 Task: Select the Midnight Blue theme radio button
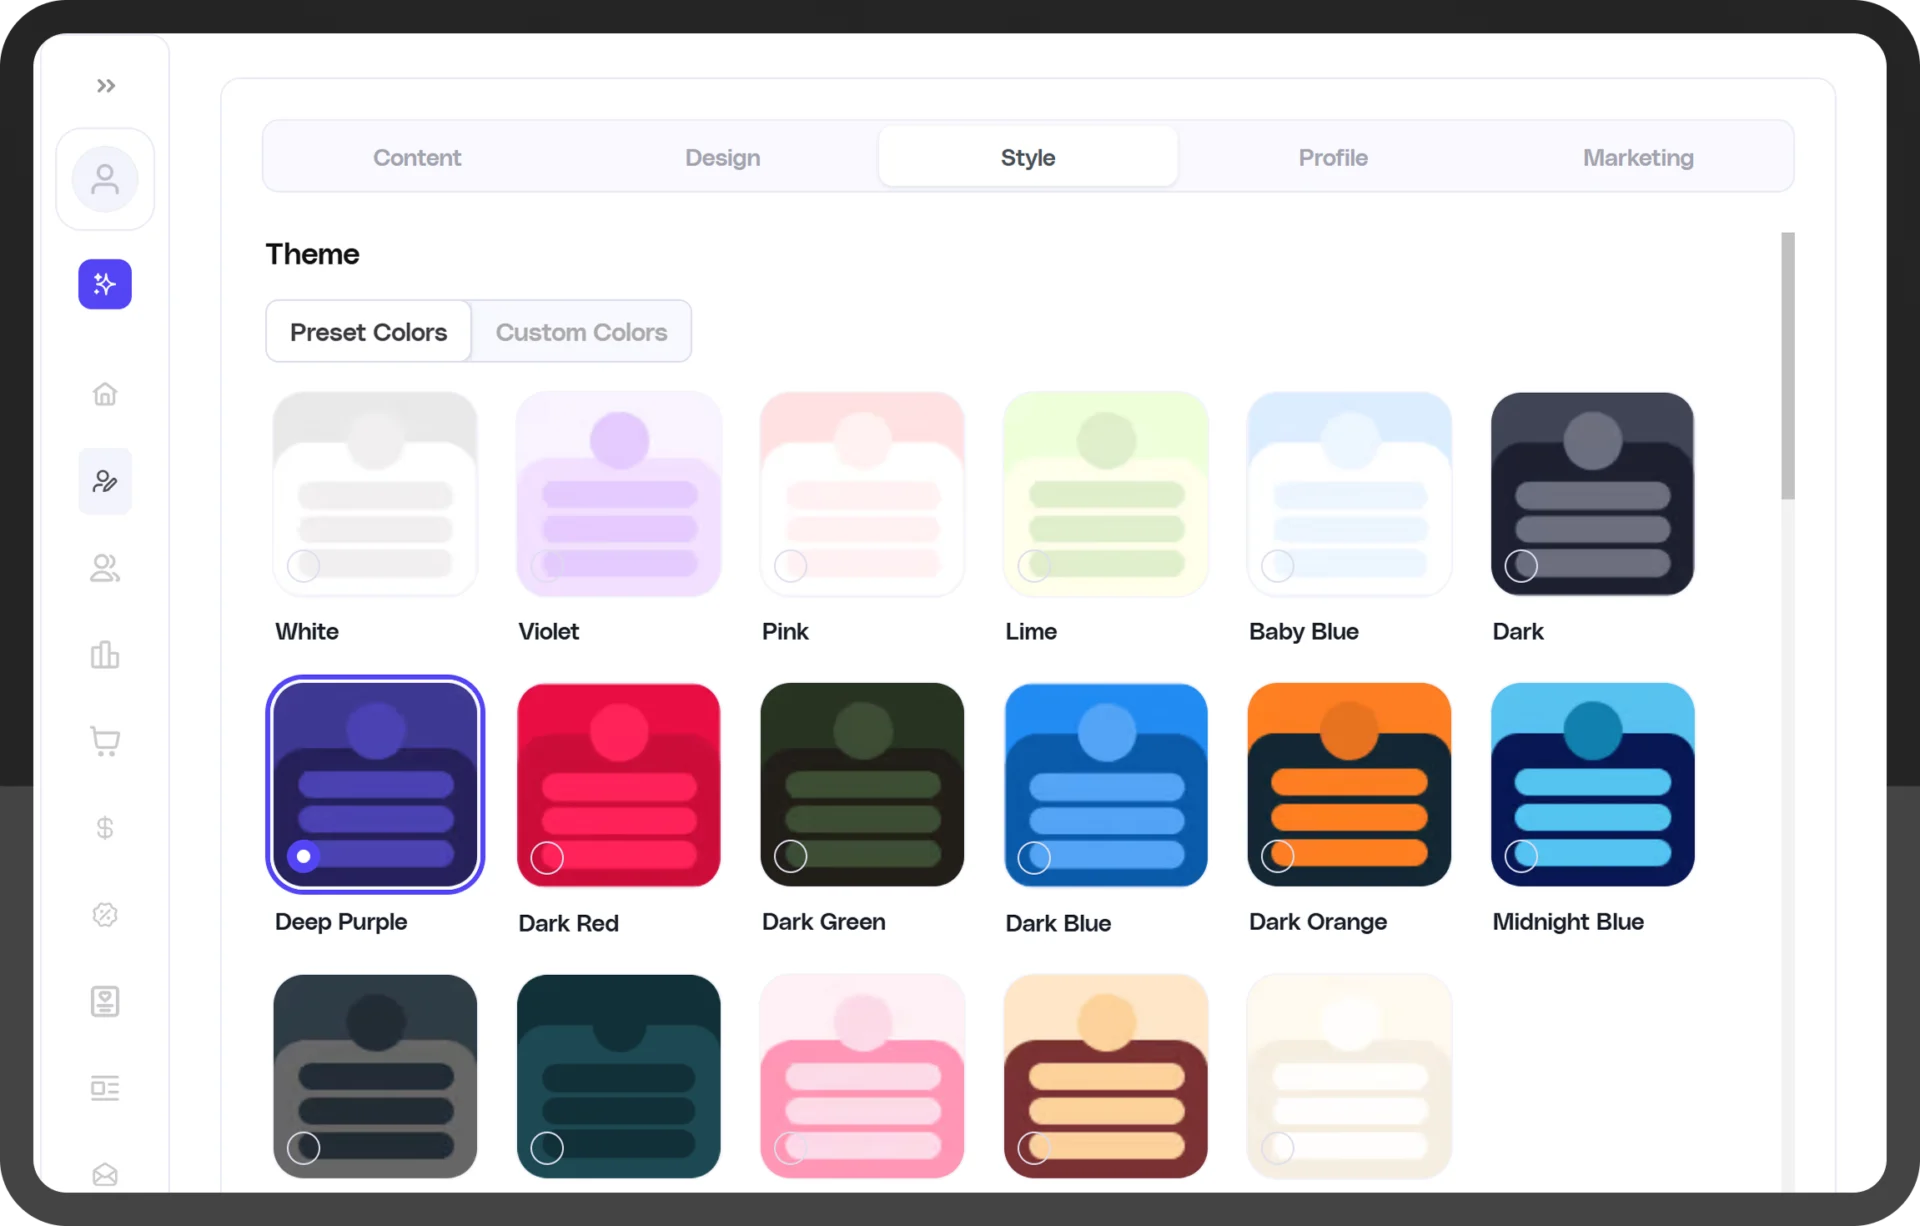[x=1521, y=856]
